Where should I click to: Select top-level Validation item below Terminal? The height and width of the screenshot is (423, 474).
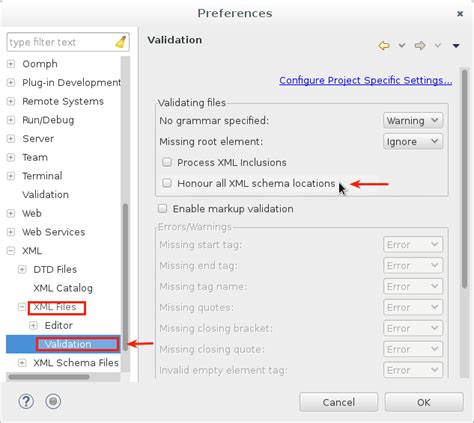click(45, 194)
